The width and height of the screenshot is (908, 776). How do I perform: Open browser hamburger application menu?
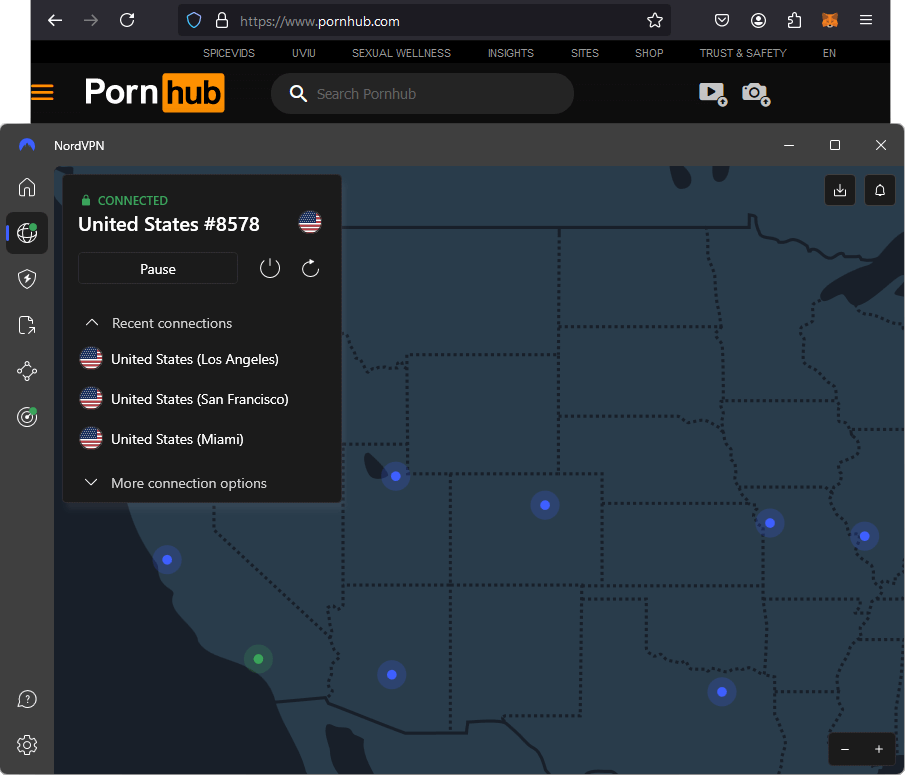866,21
